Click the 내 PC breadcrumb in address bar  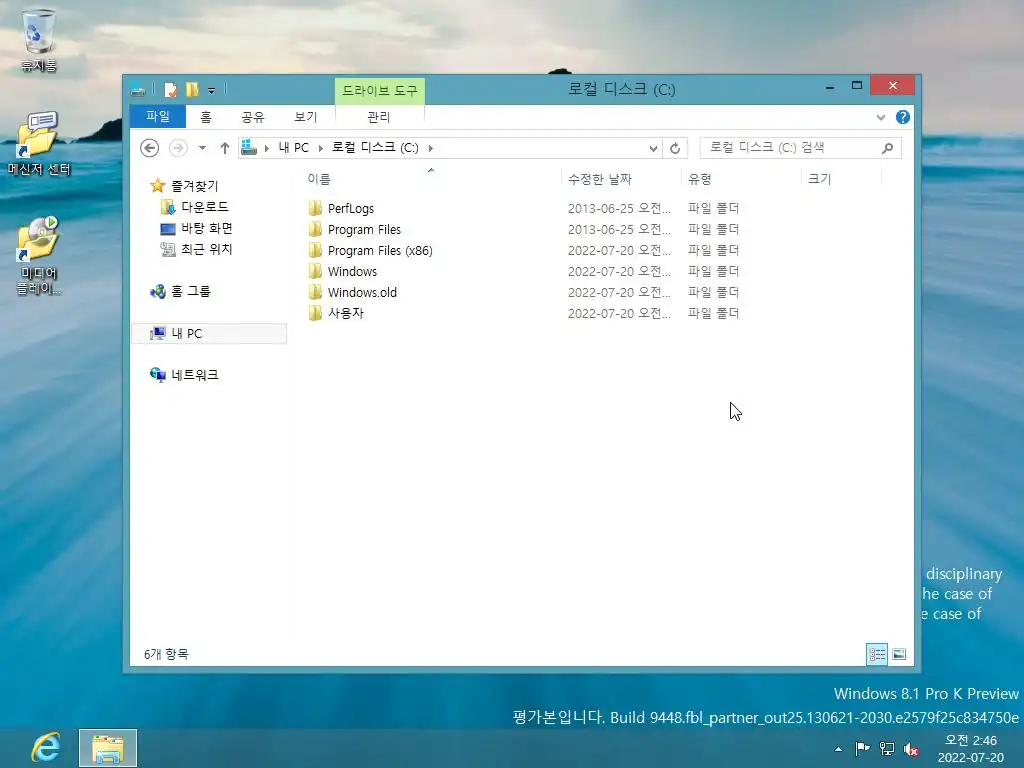pos(293,148)
